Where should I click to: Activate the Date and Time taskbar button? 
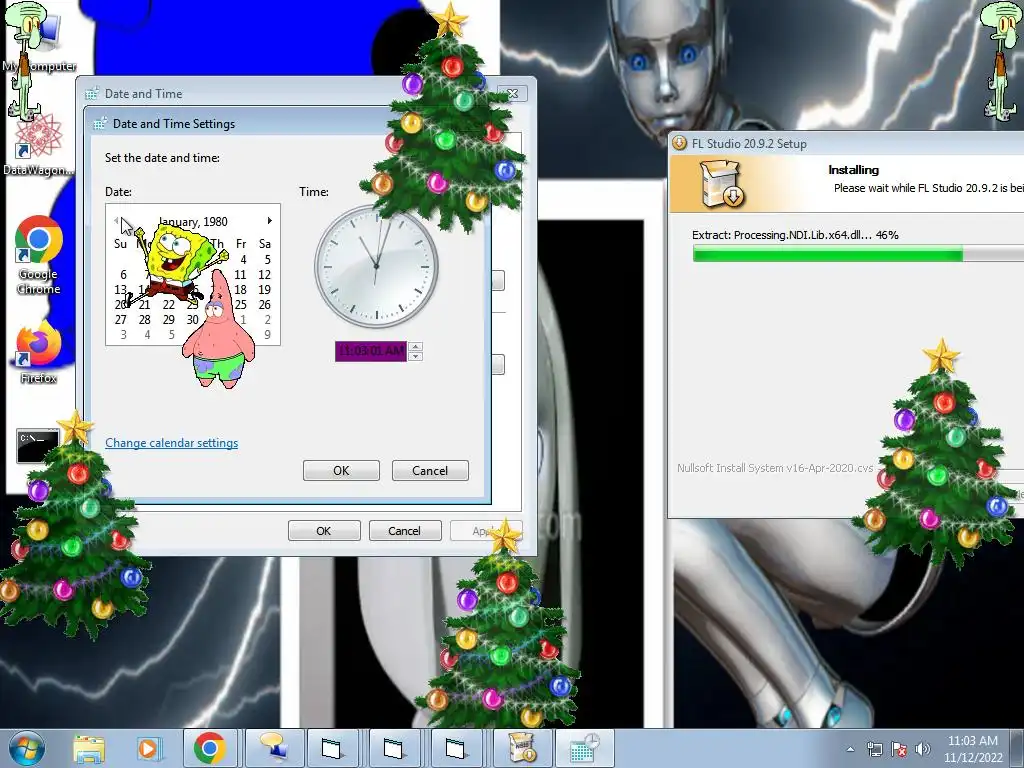point(584,748)
